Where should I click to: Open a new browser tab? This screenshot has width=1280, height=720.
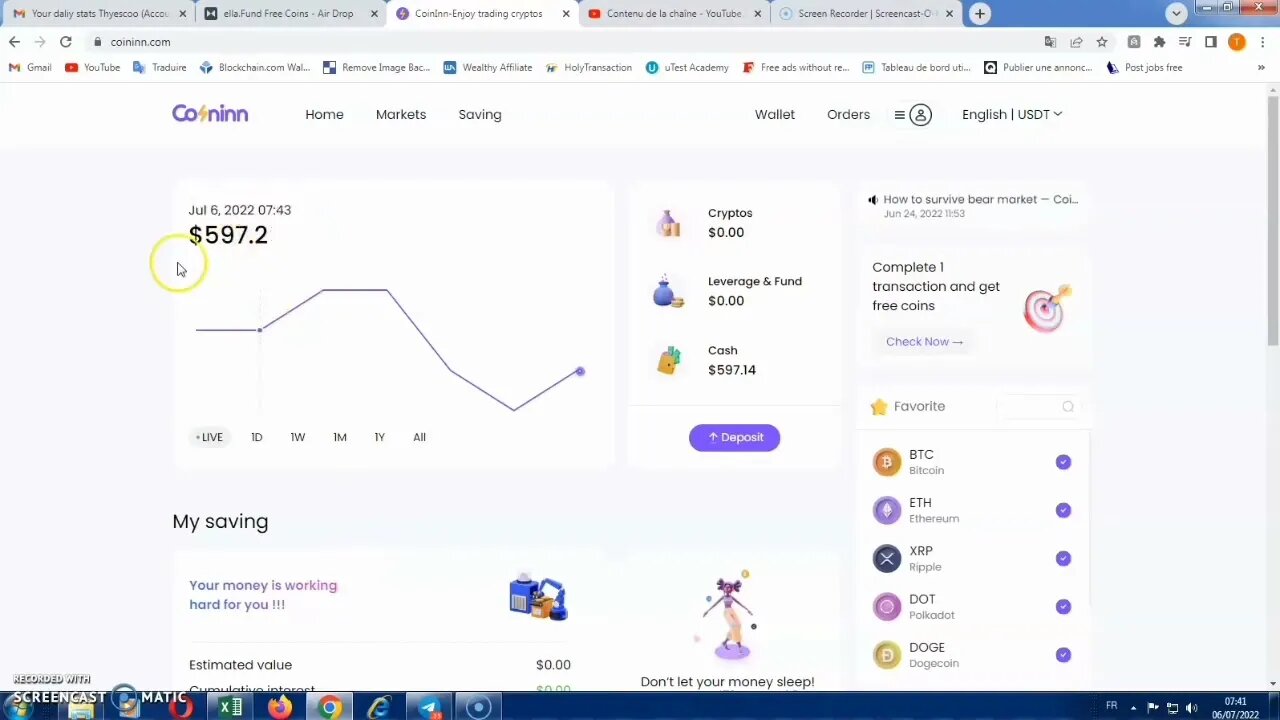click(980, 13)
